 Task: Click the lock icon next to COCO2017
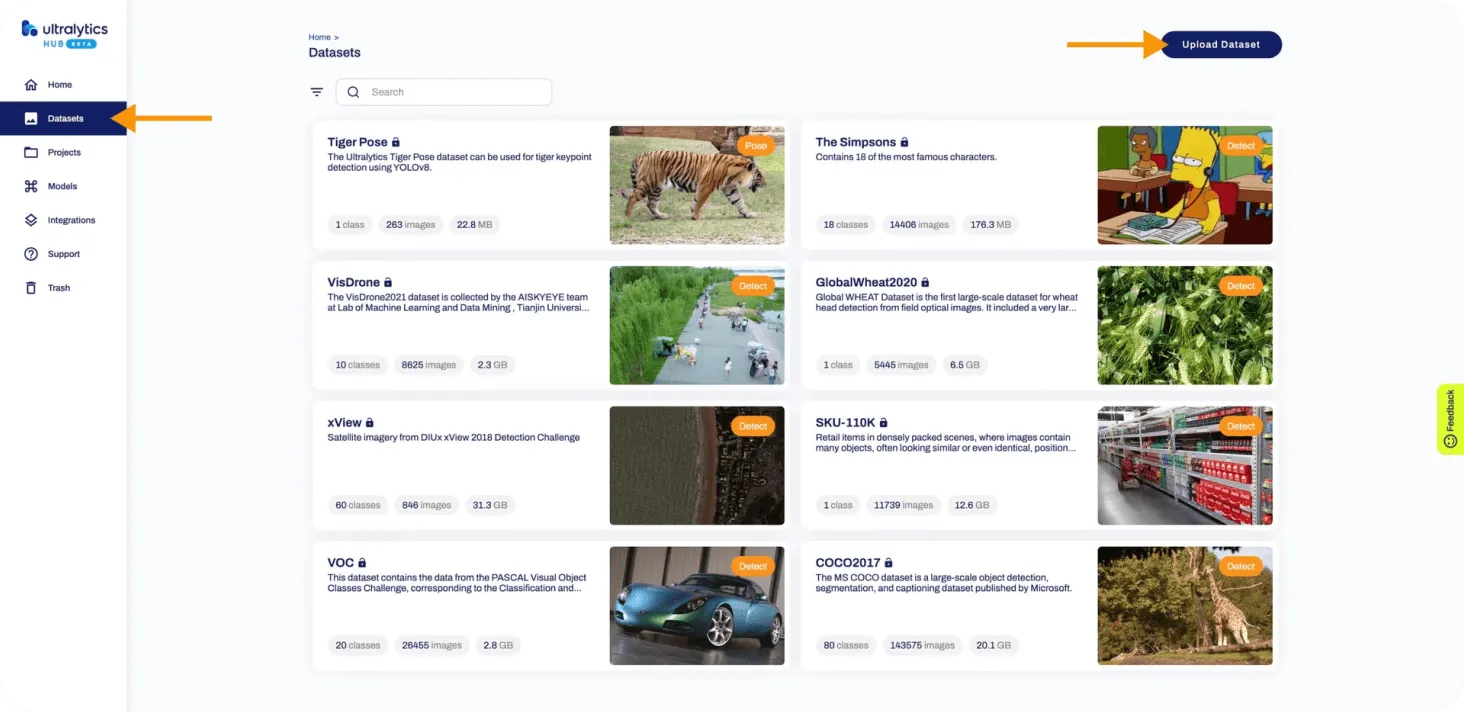click(888, 563)
